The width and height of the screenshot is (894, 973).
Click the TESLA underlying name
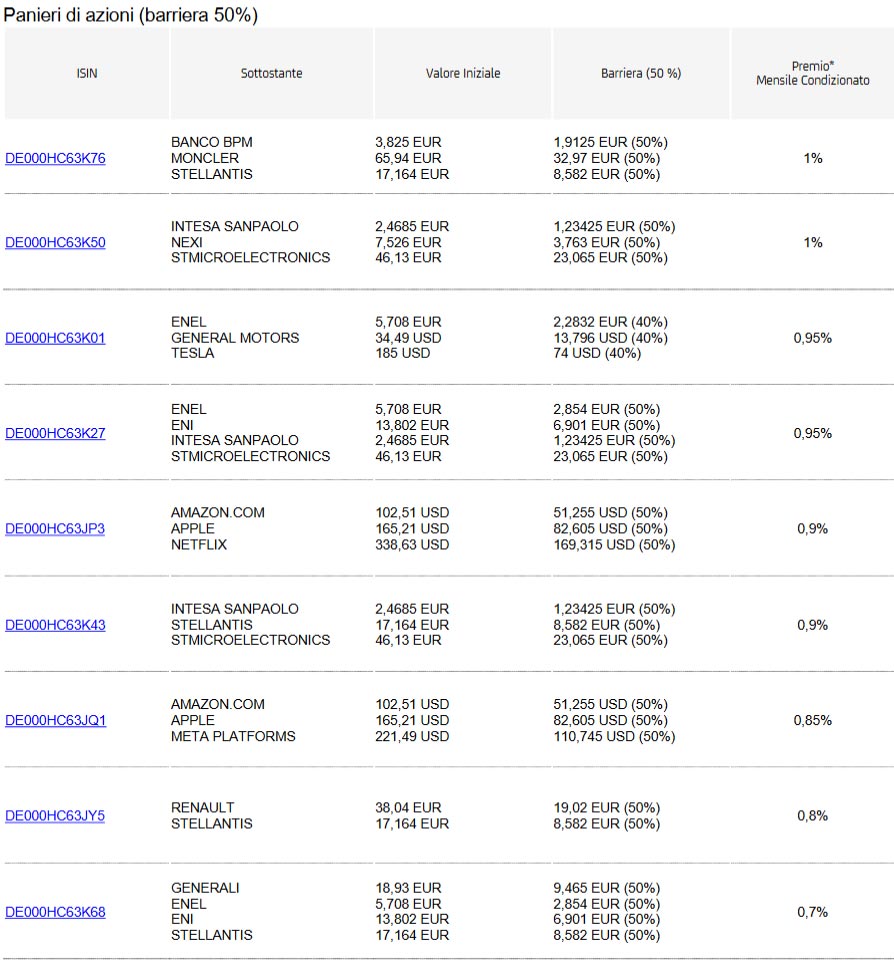point(192,353)
